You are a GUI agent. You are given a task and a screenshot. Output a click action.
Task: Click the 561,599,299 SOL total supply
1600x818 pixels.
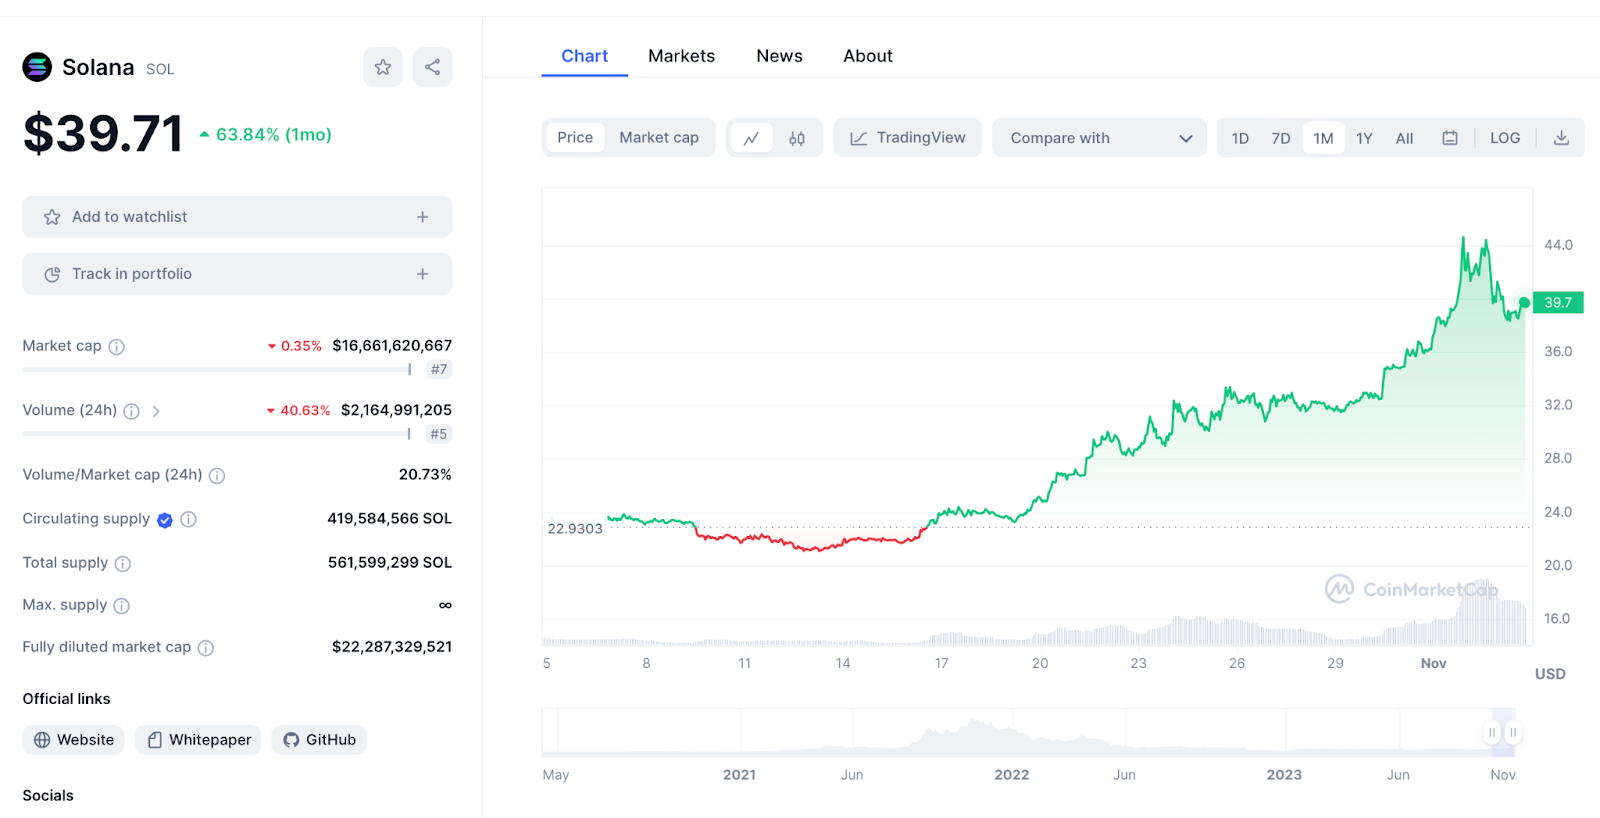pyautogui.click(x=390, y=562)
